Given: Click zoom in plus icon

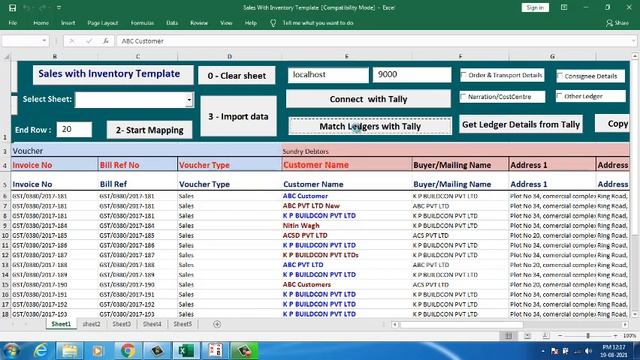Looking at the screenshot, I should tap(616, 336).
